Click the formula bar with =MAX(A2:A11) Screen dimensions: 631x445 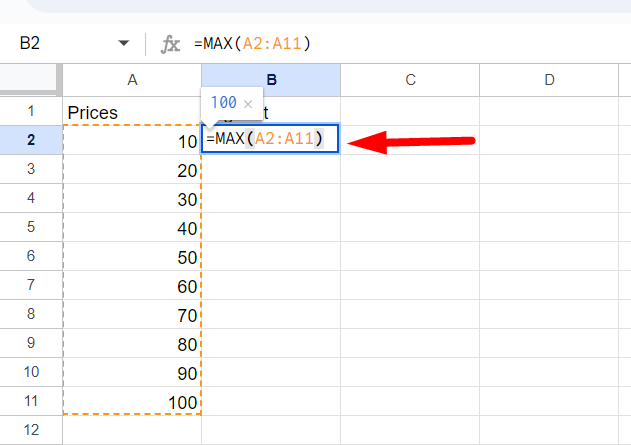(400, 43)
